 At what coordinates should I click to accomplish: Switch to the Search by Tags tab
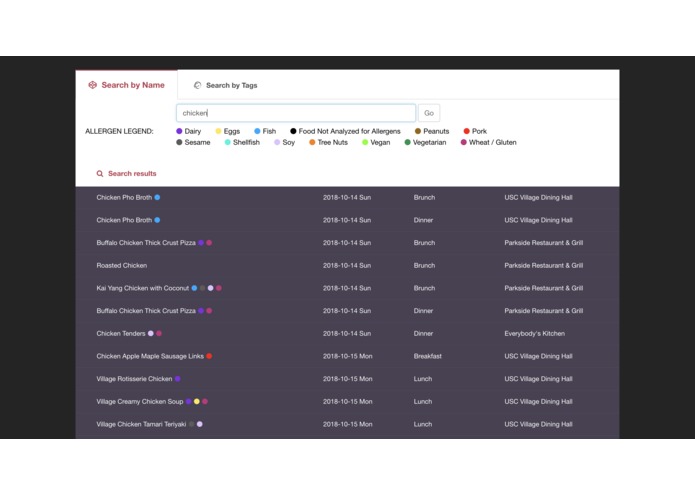(225, 85)
